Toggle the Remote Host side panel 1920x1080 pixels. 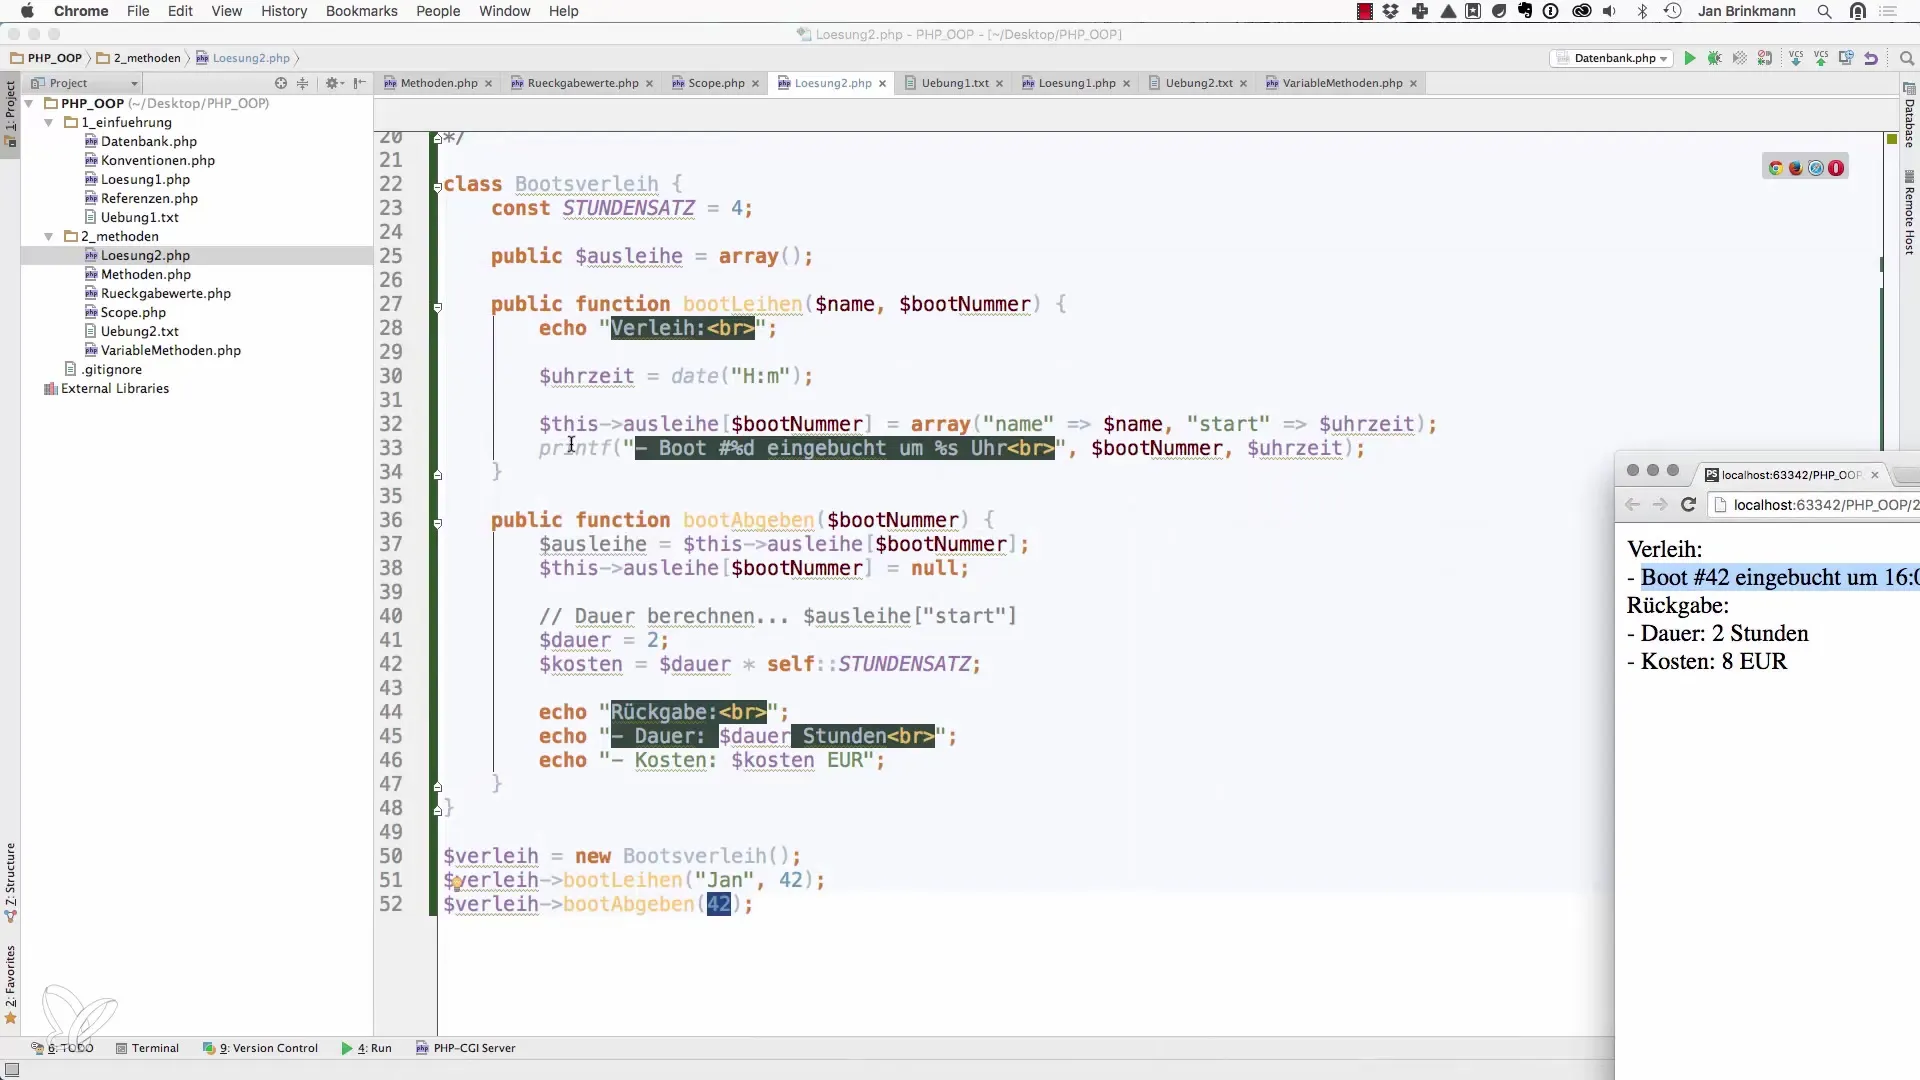(x=1909, y=213)
